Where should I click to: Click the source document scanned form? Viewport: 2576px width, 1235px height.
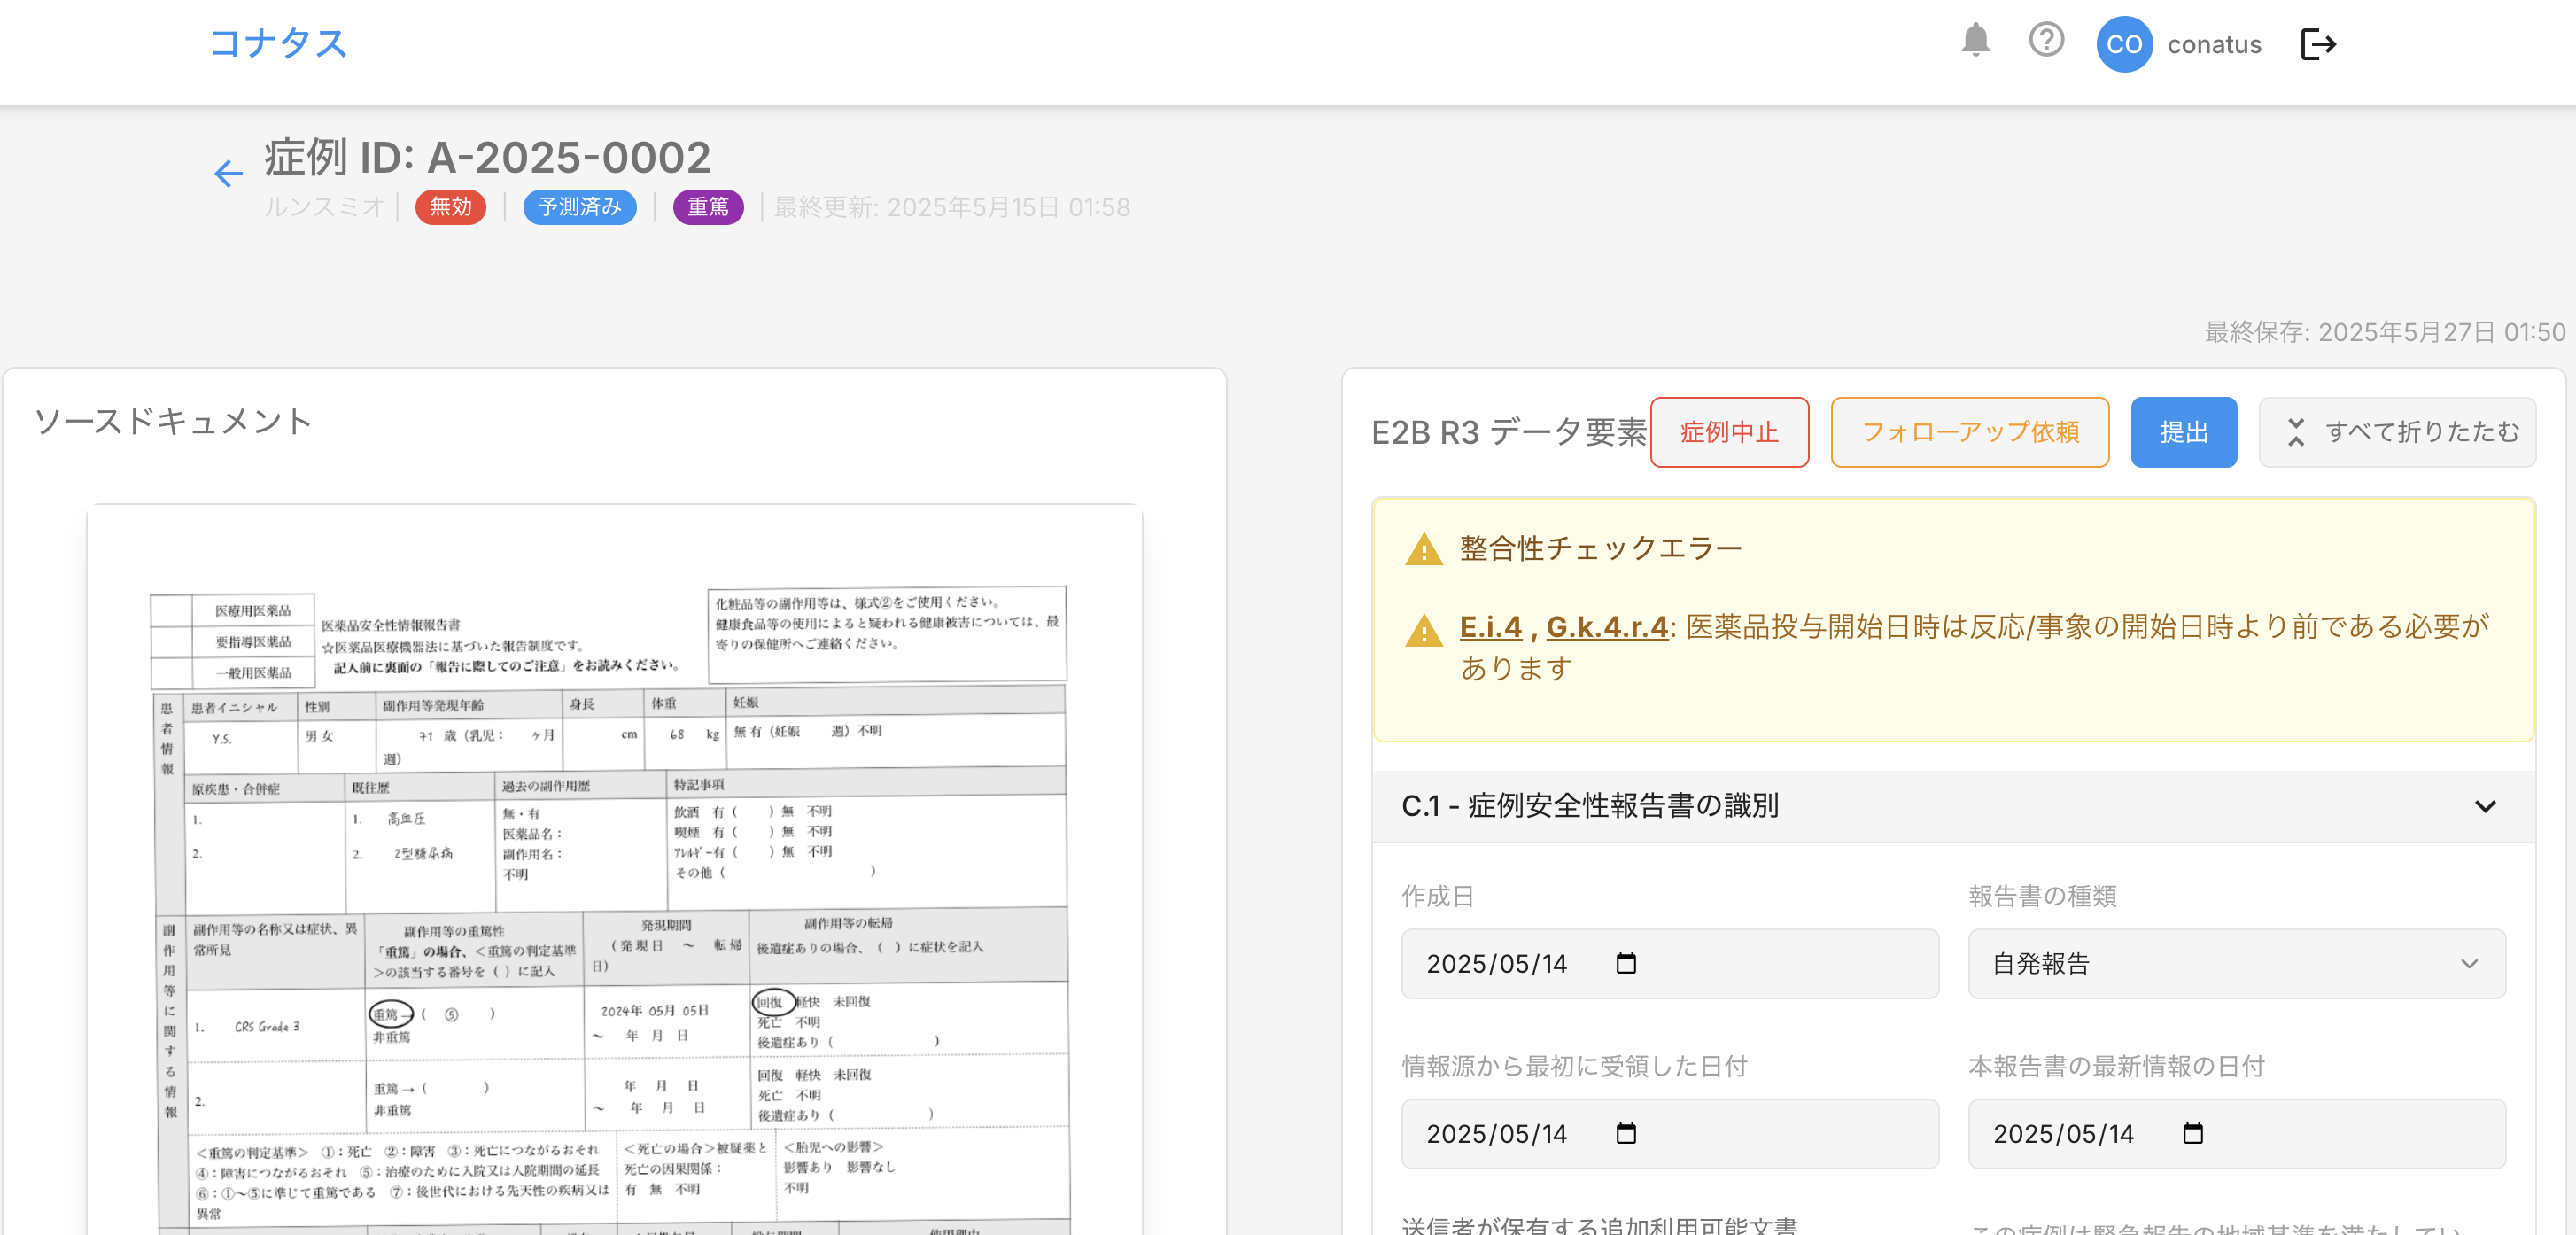point(614,870)
